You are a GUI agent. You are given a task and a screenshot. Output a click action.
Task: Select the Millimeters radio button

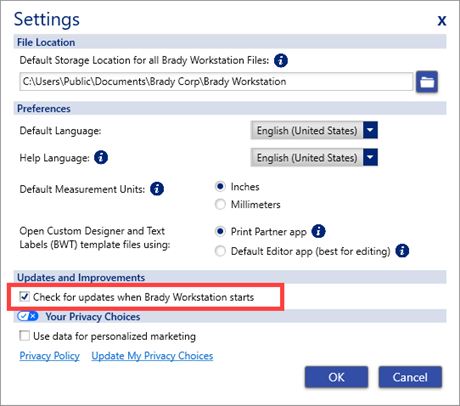[x=220, y=204]
